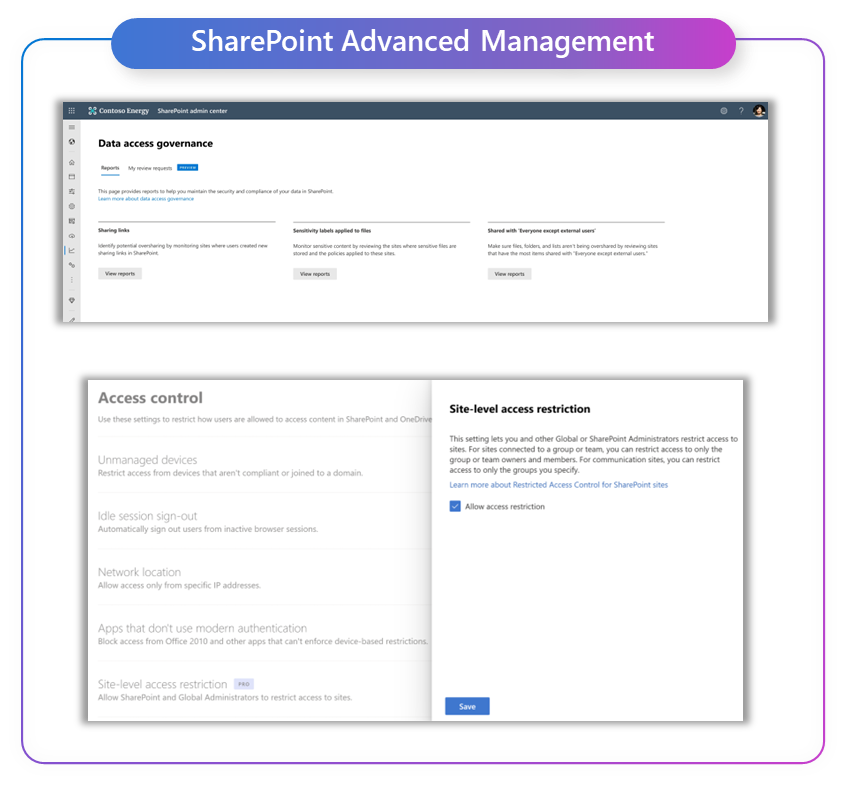Open the Content services grid icon in the sidebar
This screenshot has height=785, width=846.
tap(72, 221)
